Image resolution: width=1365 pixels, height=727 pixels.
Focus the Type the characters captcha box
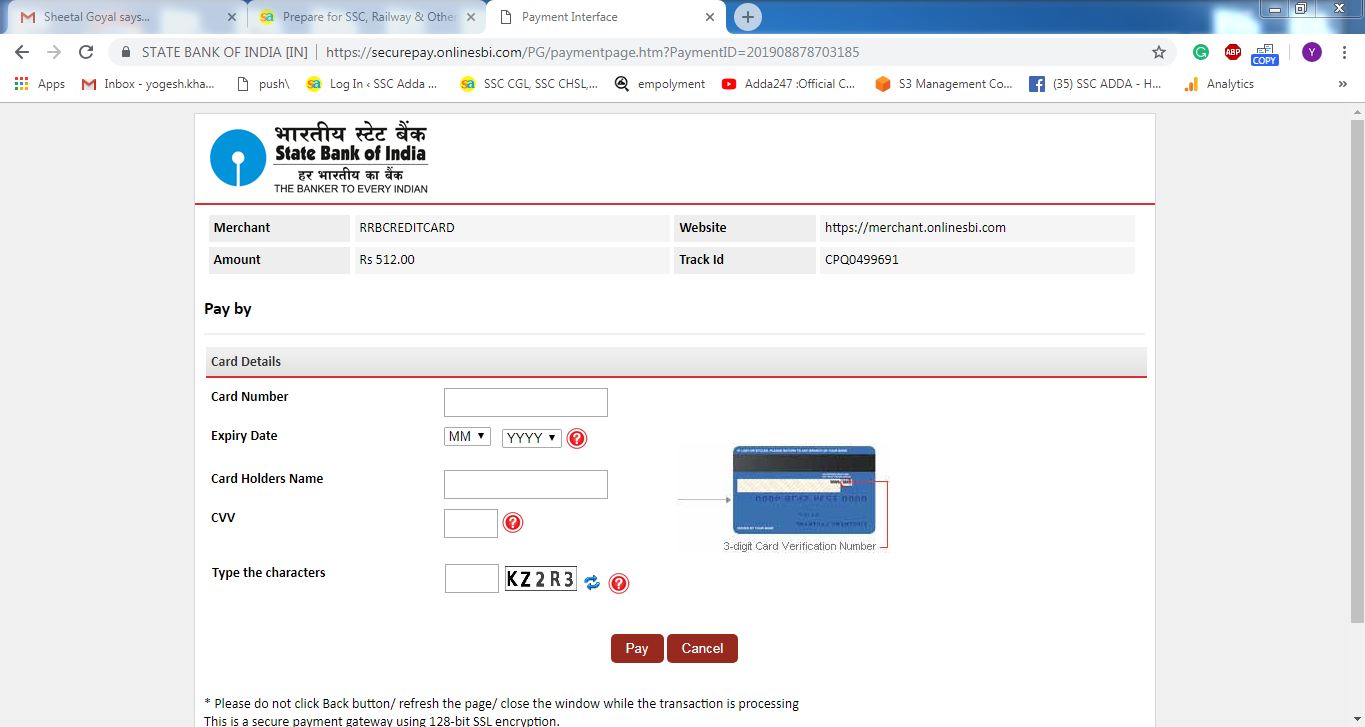tap(472, 578)
